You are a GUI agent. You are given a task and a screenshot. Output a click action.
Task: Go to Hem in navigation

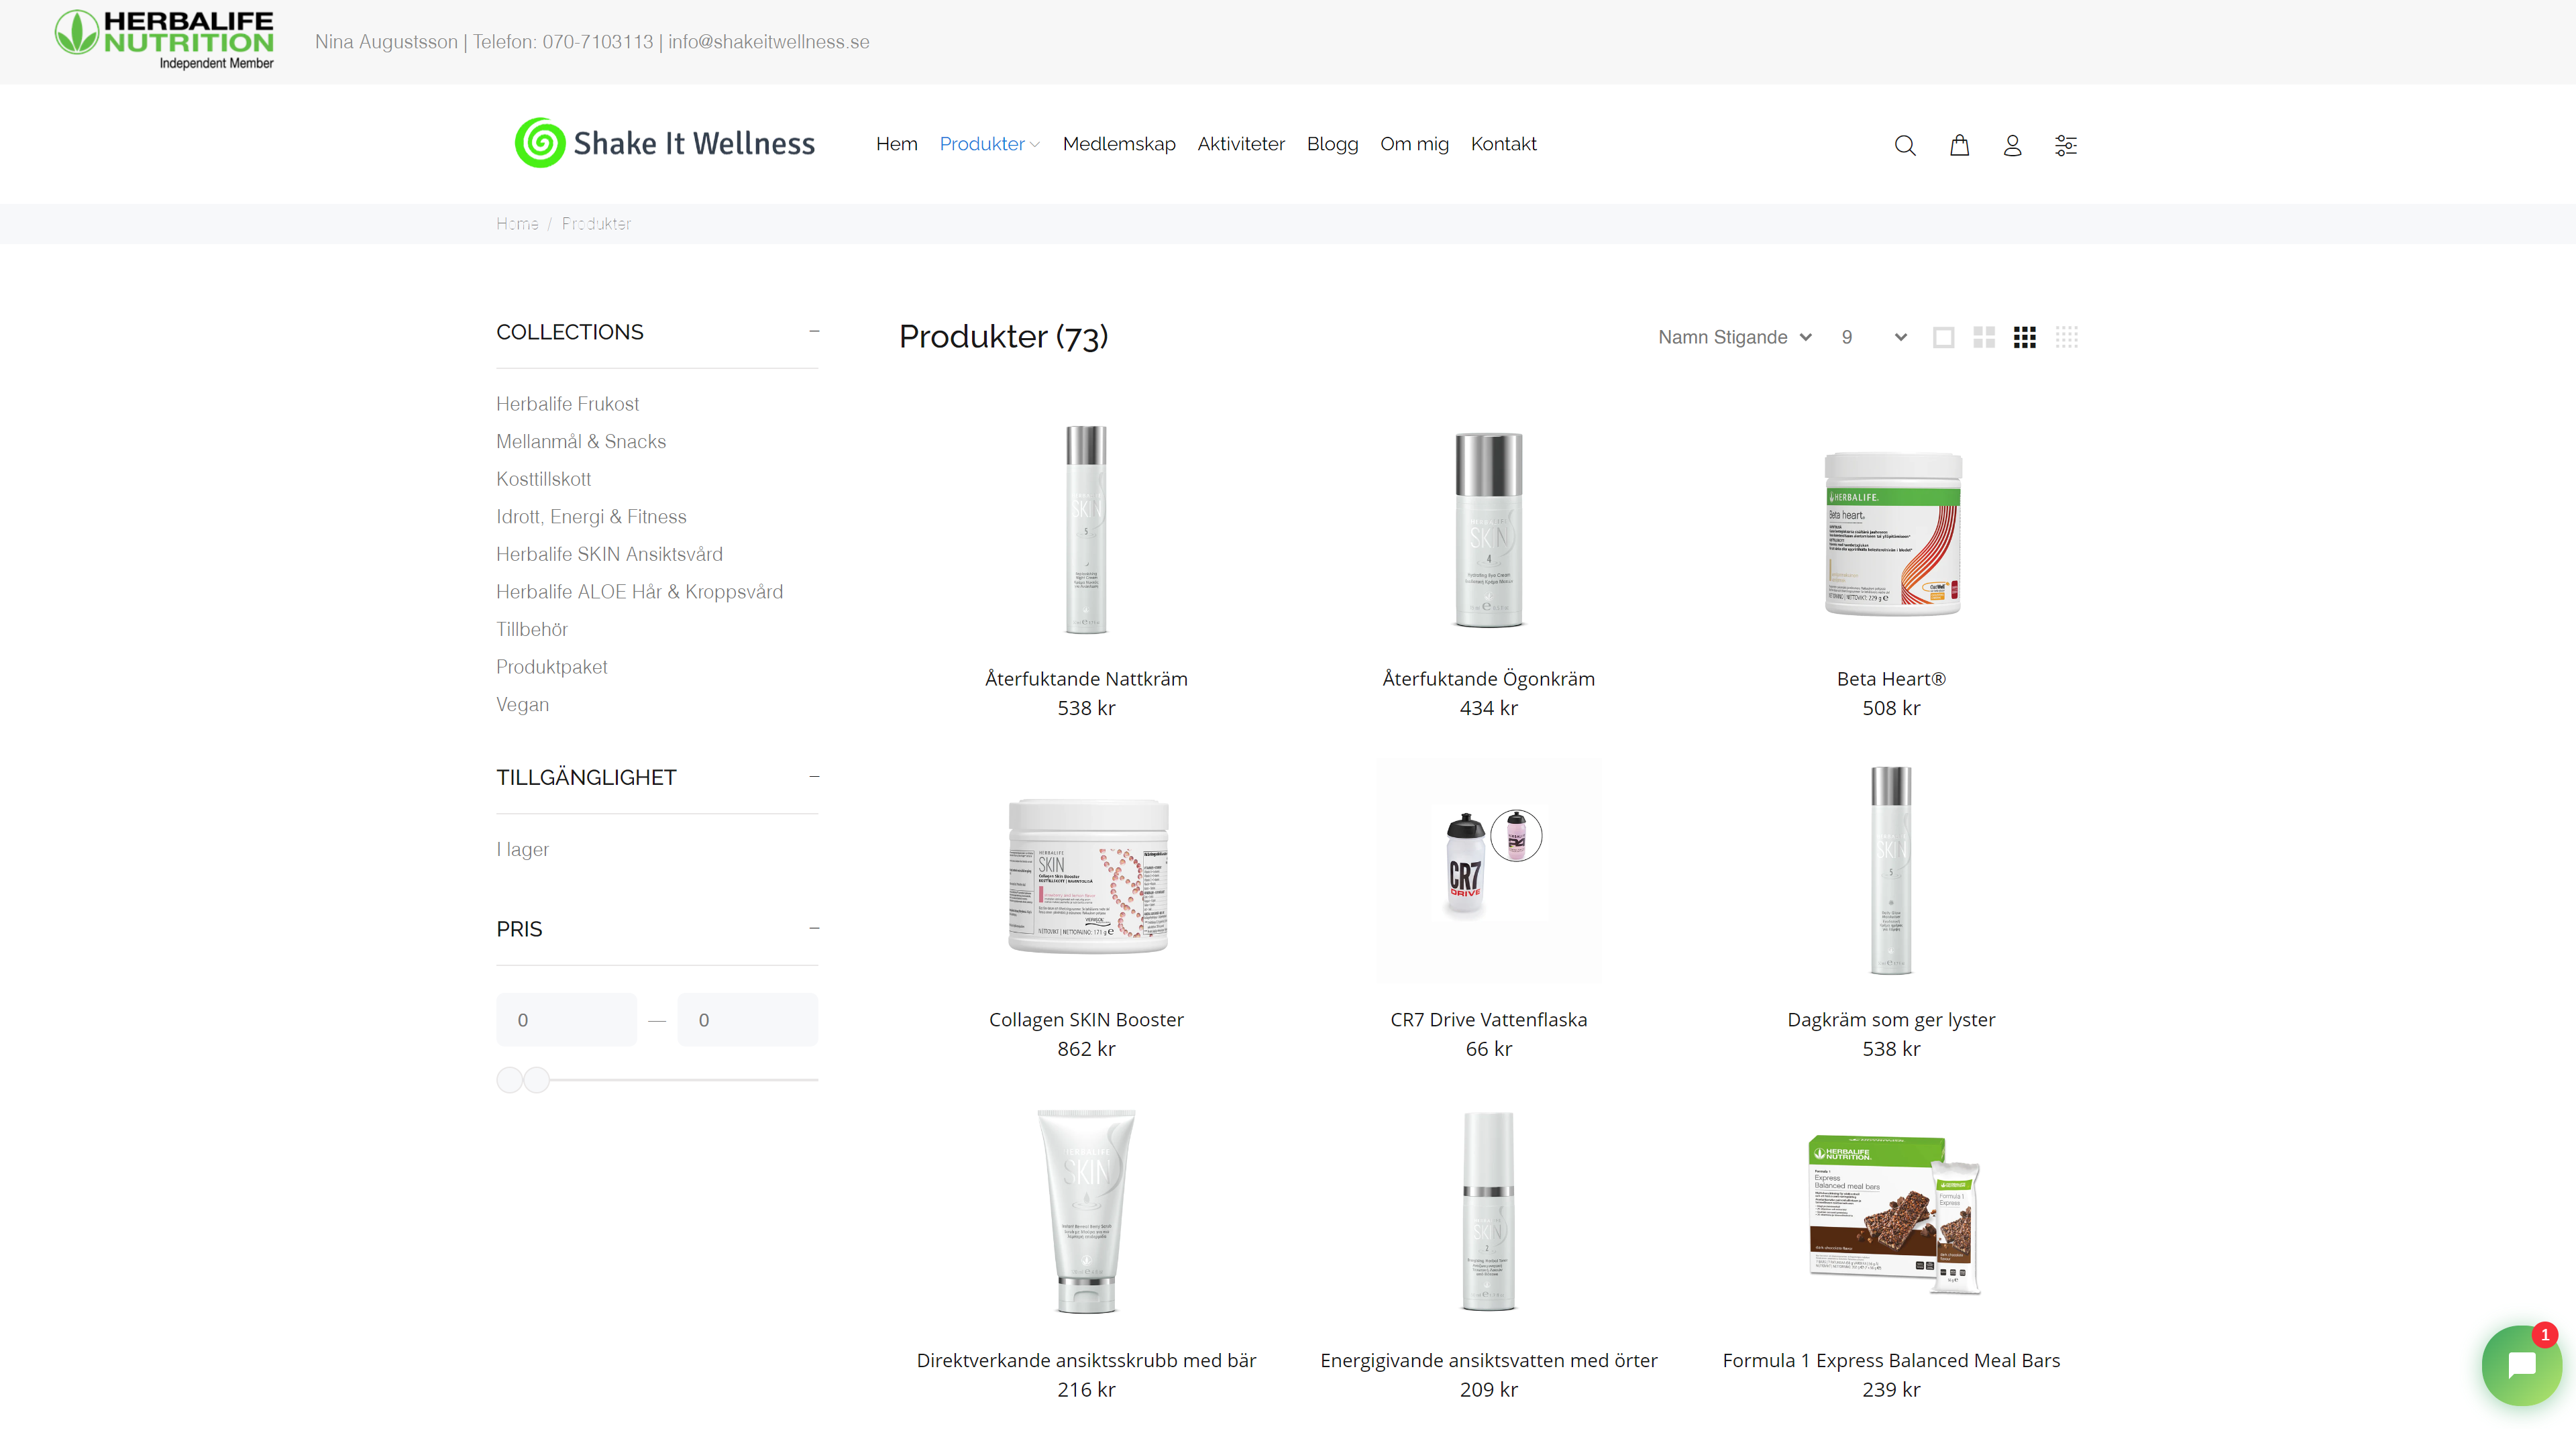tap(896, 144)
